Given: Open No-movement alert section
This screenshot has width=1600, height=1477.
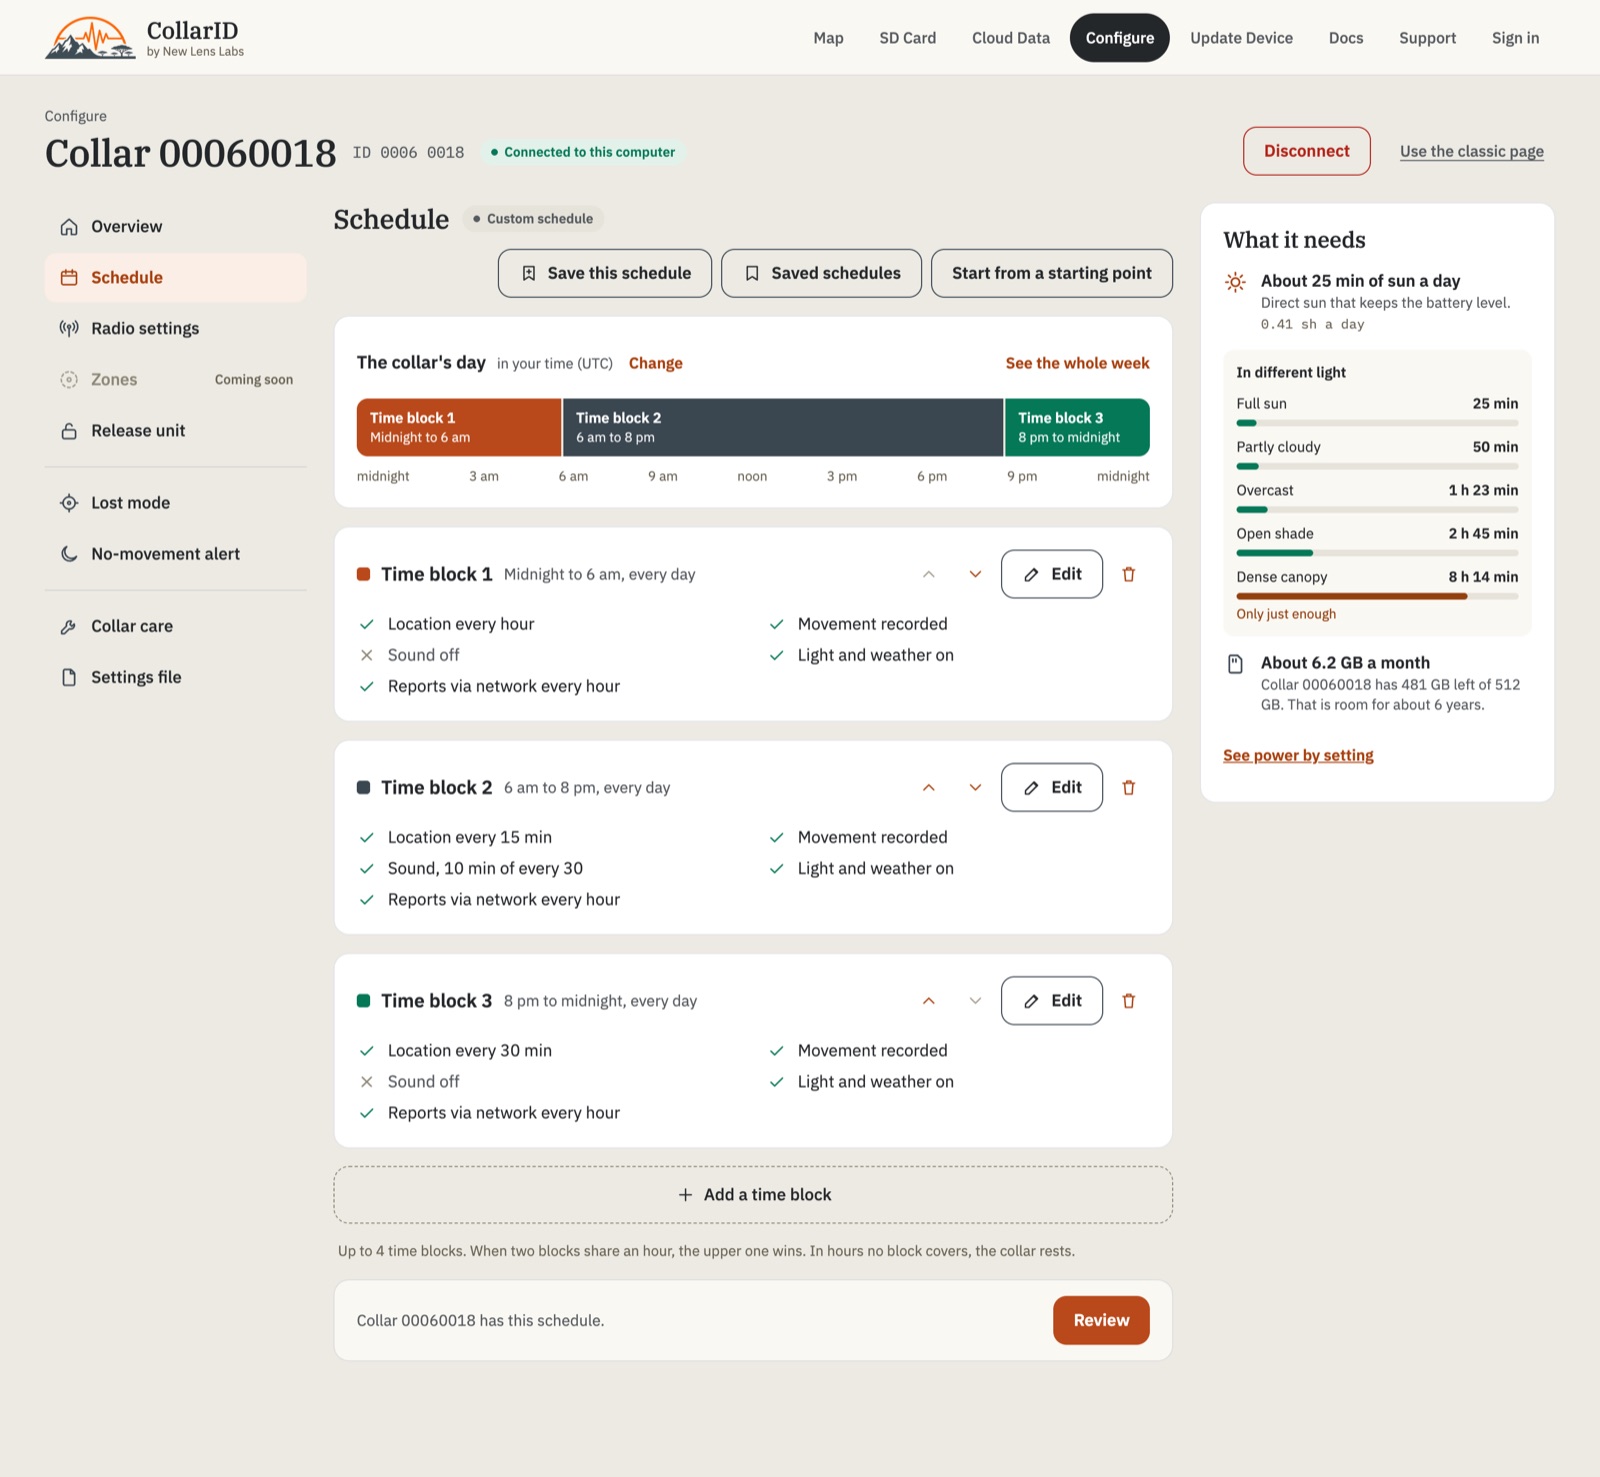Looking at the screenshot, I should pos(175,553).
